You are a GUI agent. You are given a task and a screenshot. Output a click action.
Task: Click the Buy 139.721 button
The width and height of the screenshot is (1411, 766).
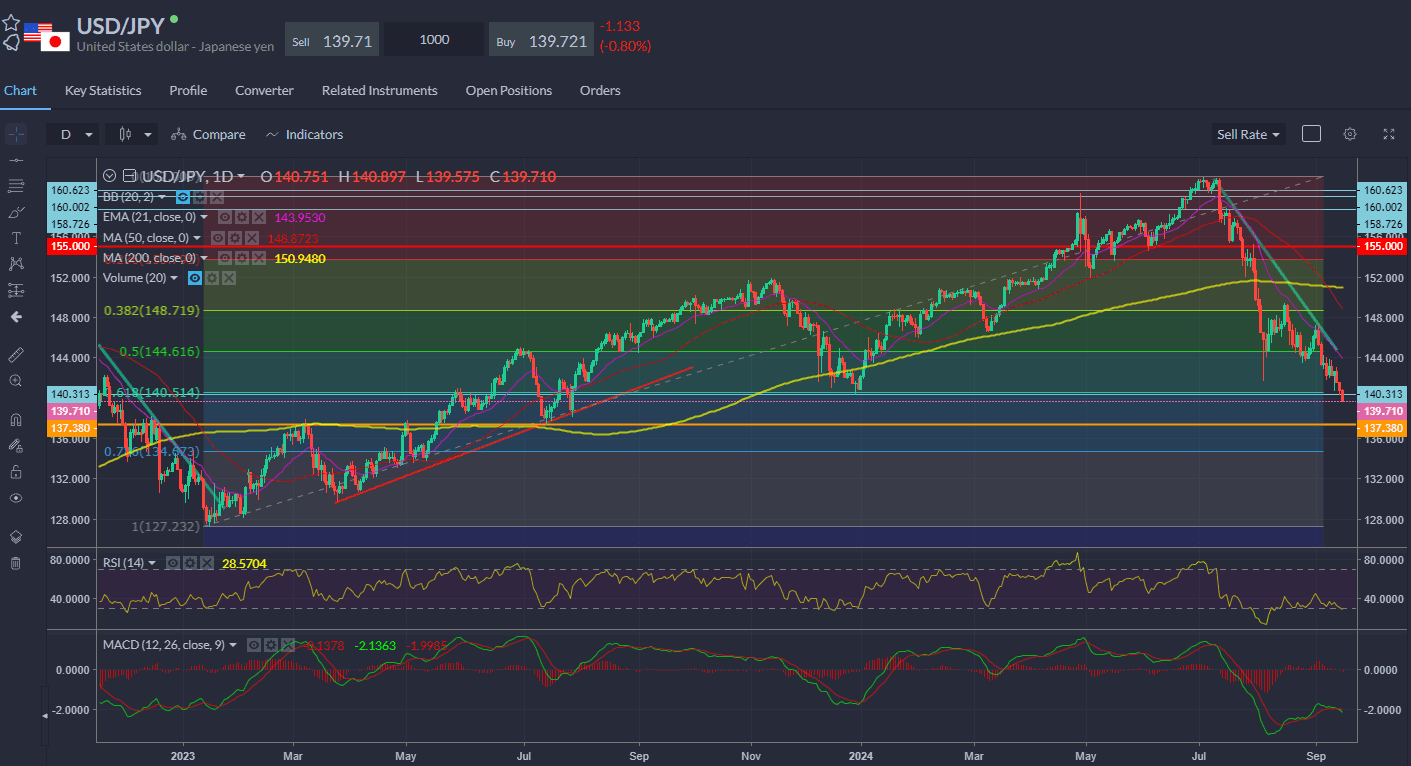(541, 40)
